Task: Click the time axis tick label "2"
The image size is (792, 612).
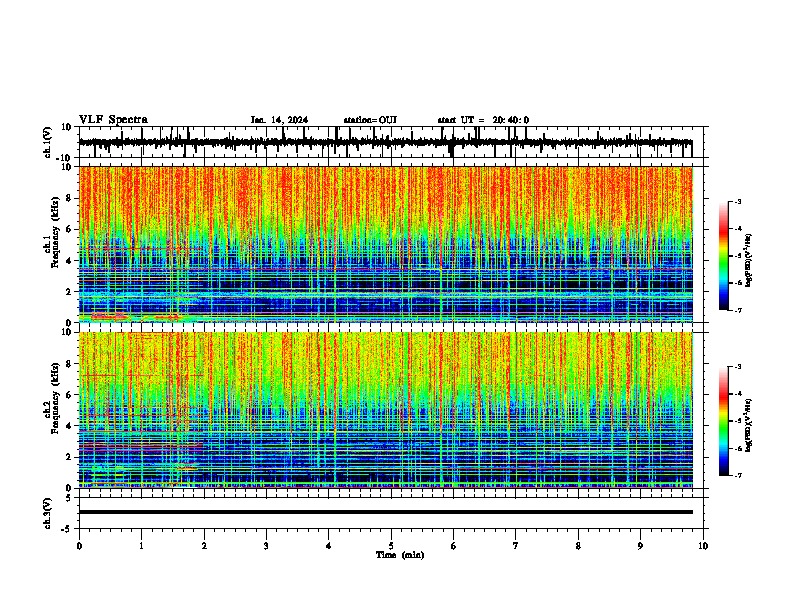Action: tap(204, 546)
